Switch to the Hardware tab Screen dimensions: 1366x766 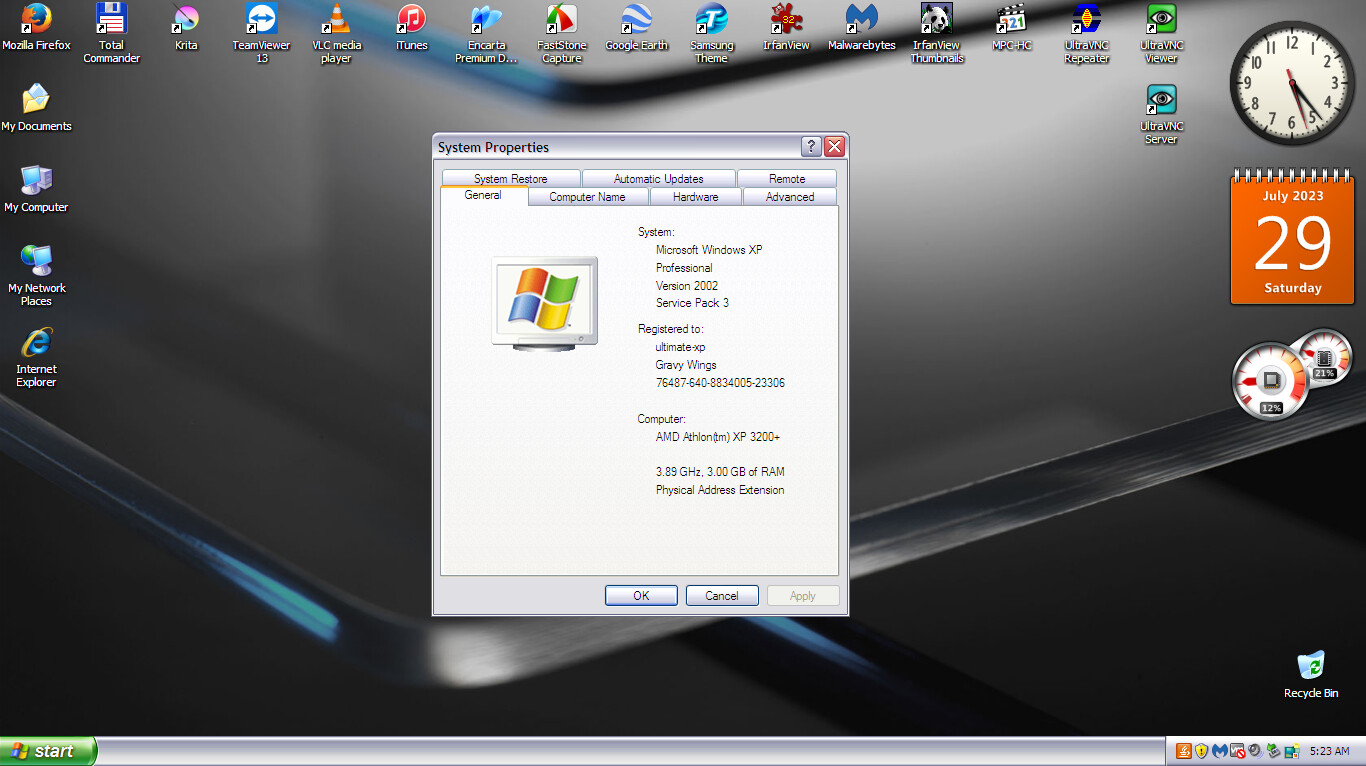695,197
